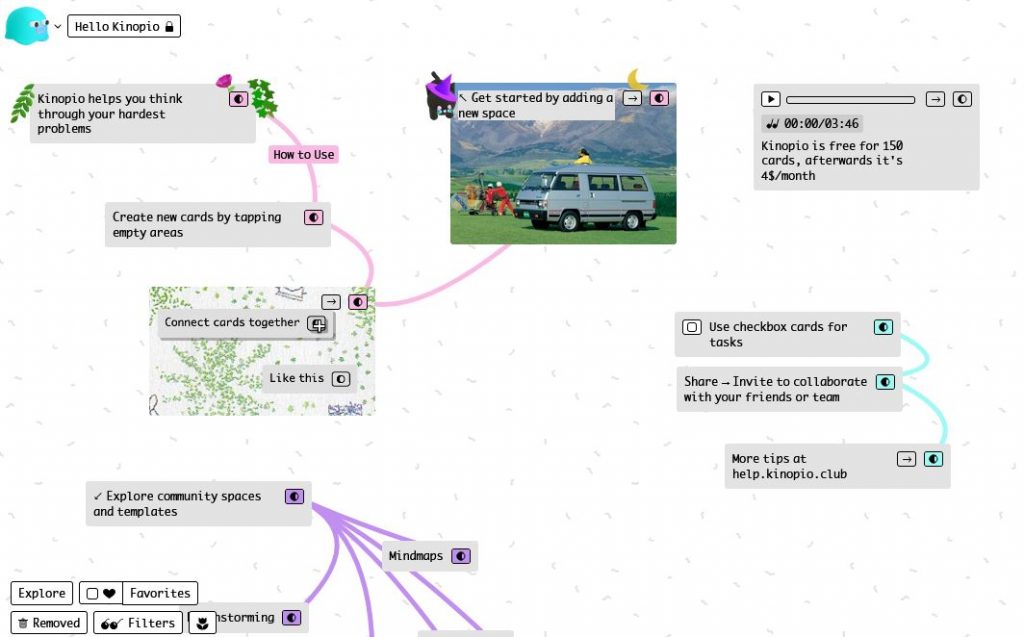This screenshot has height=637, width=1024.
Task: Select the eyeglasses icon on the Filters button
Action: coord(109,622)
